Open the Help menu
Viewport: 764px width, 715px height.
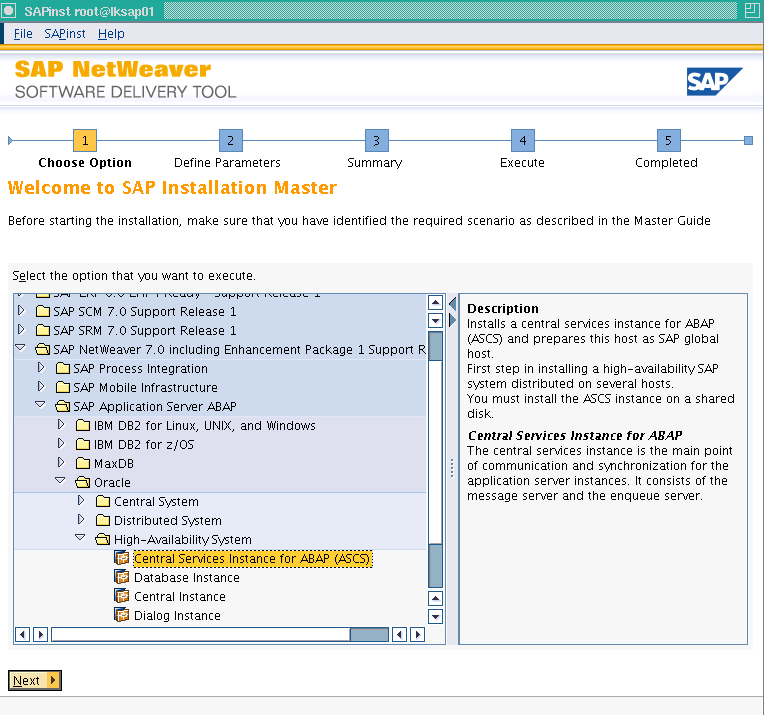pos(111,34)
